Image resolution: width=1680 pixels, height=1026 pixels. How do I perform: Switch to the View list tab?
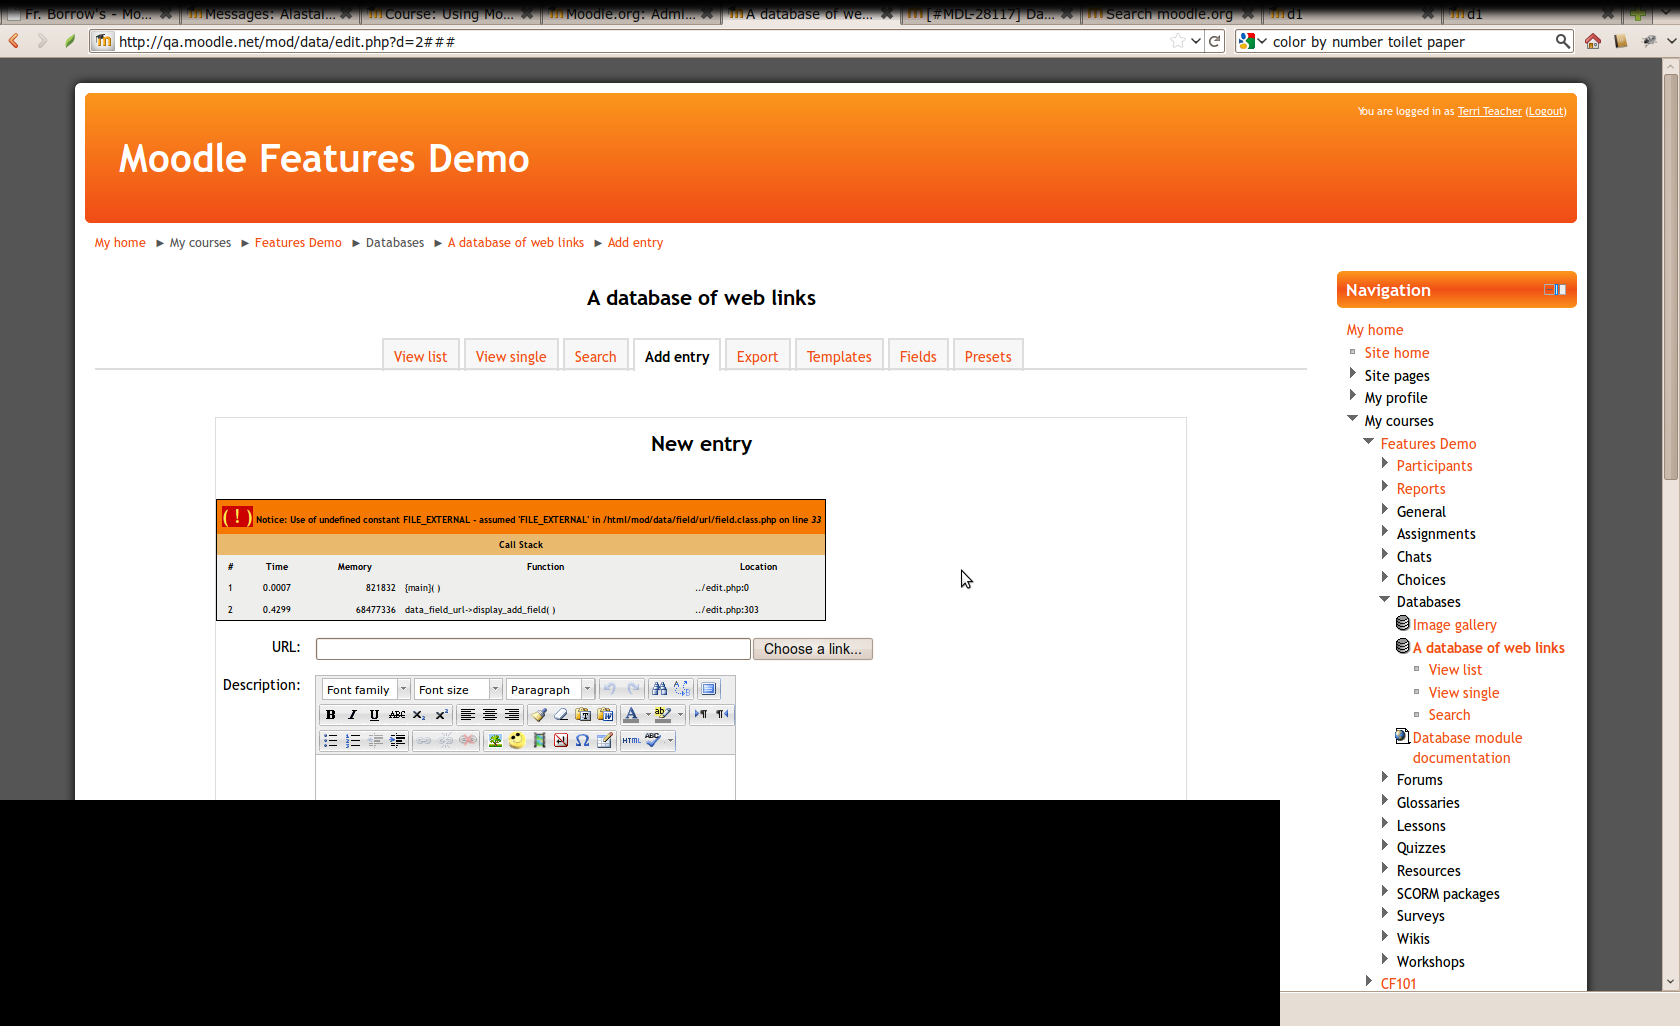(x=420, y=356)
